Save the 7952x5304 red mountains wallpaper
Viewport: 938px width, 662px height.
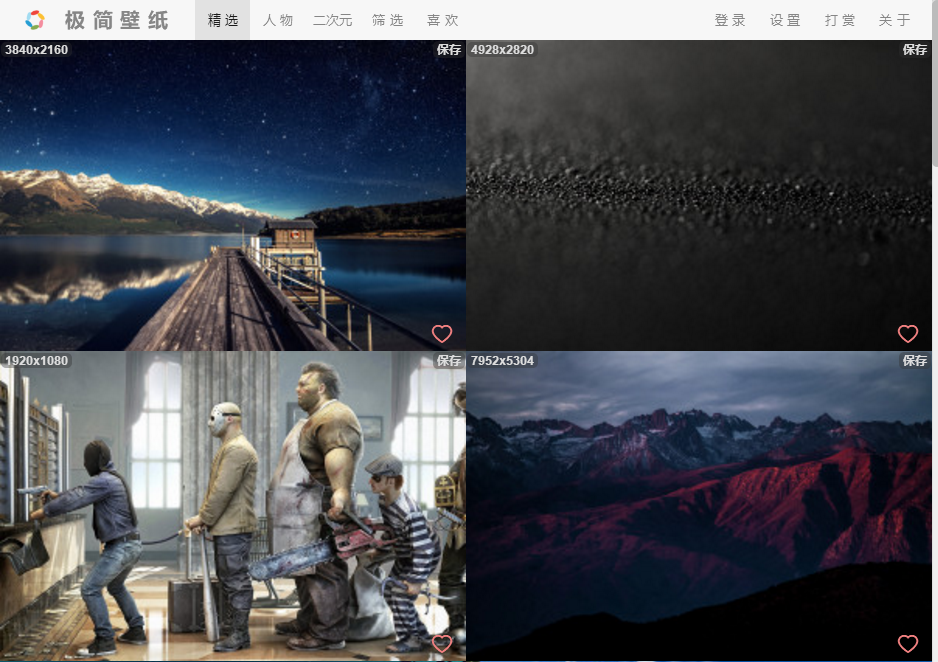click(915, 361)
